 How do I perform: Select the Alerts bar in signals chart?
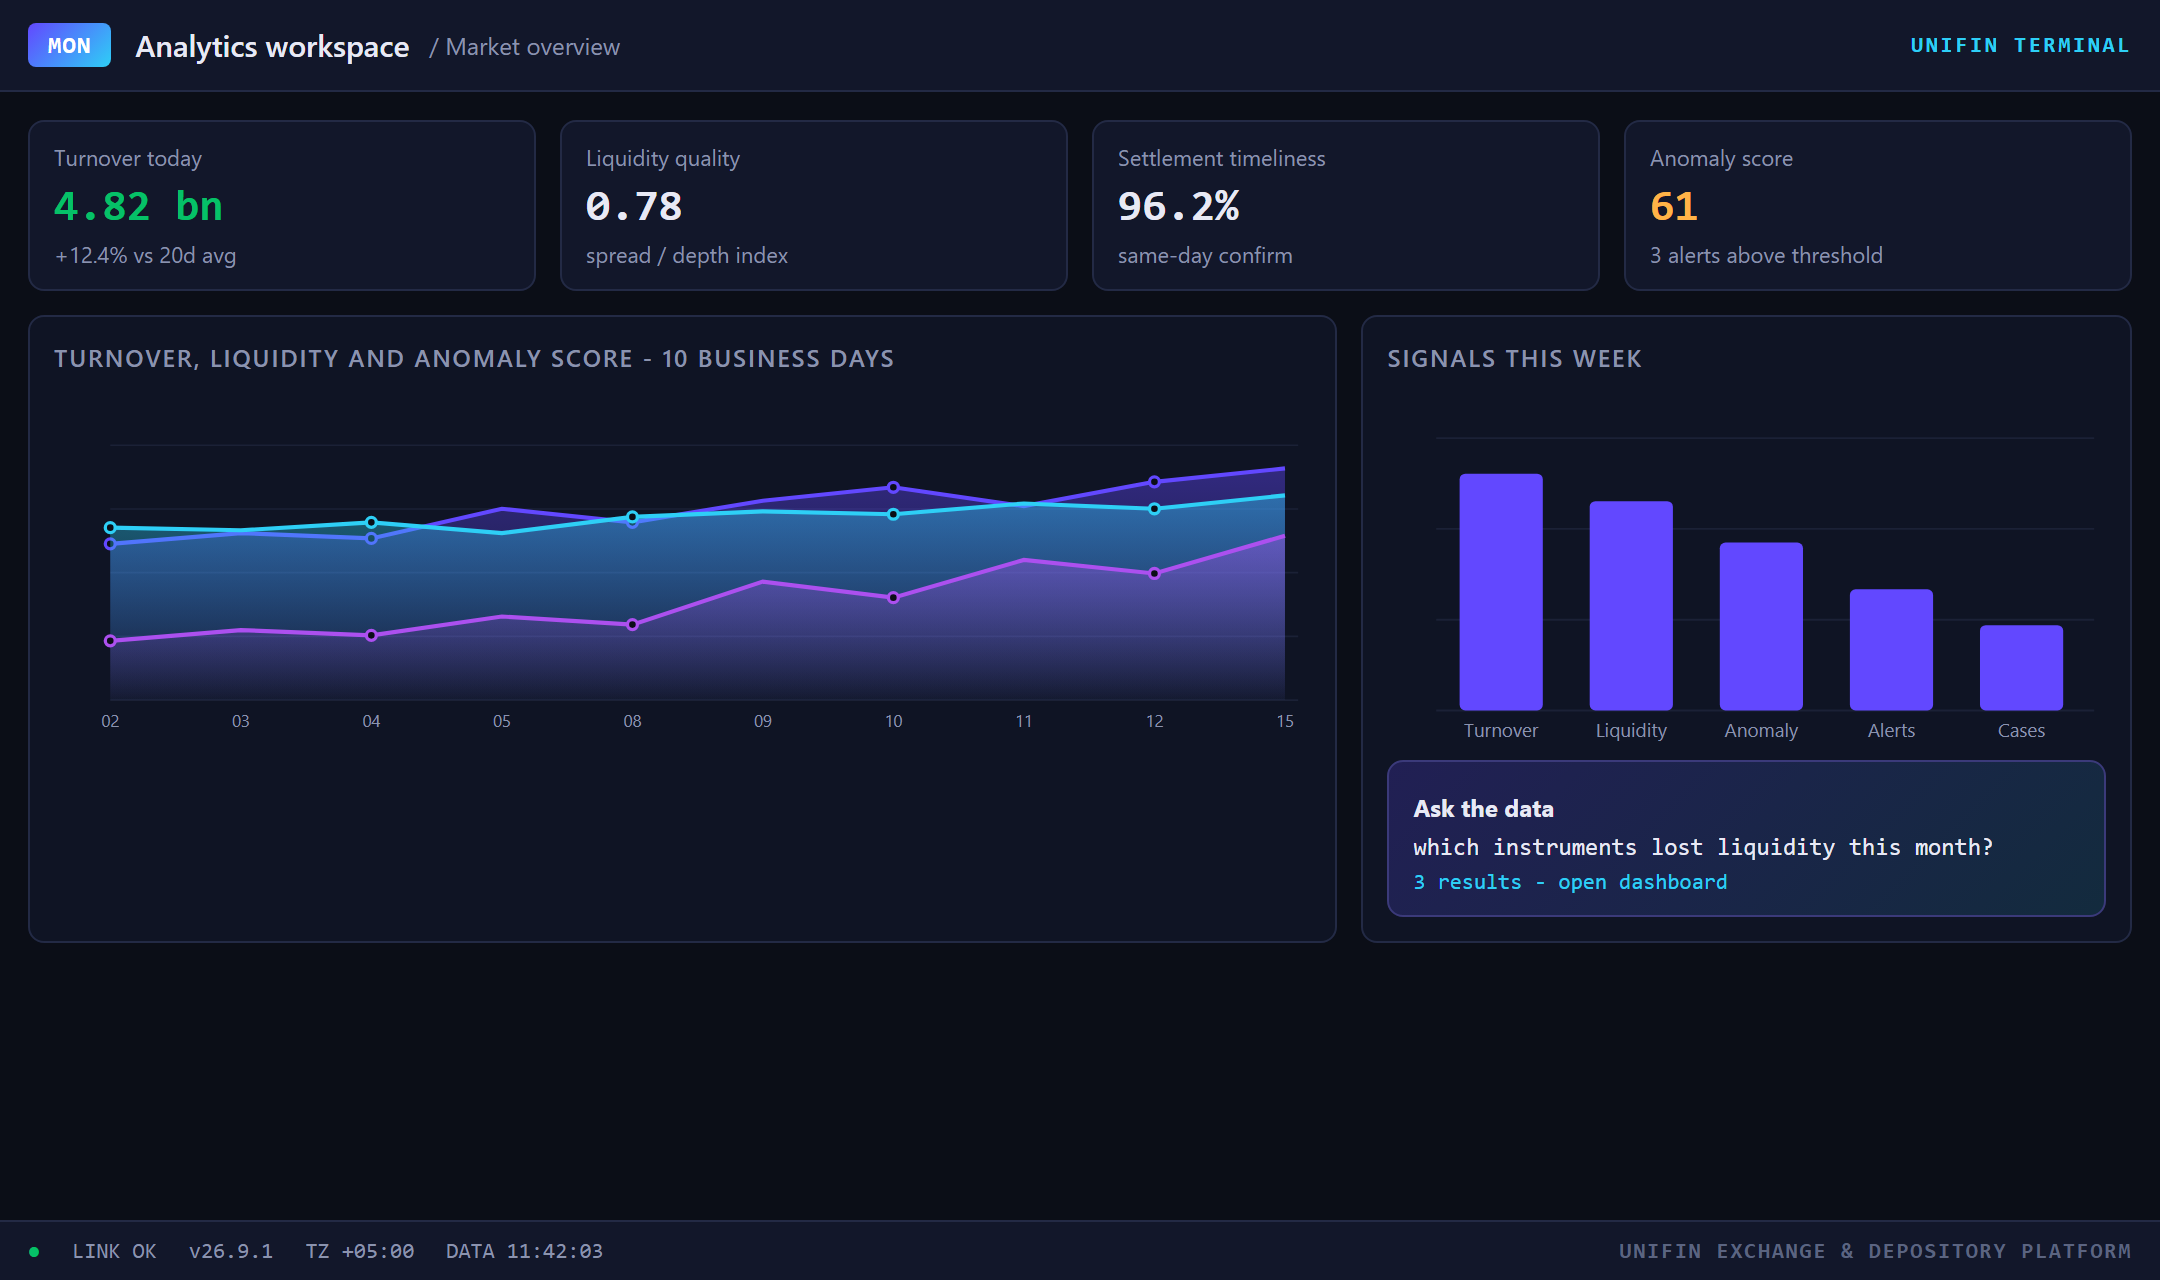[1891, 650]
